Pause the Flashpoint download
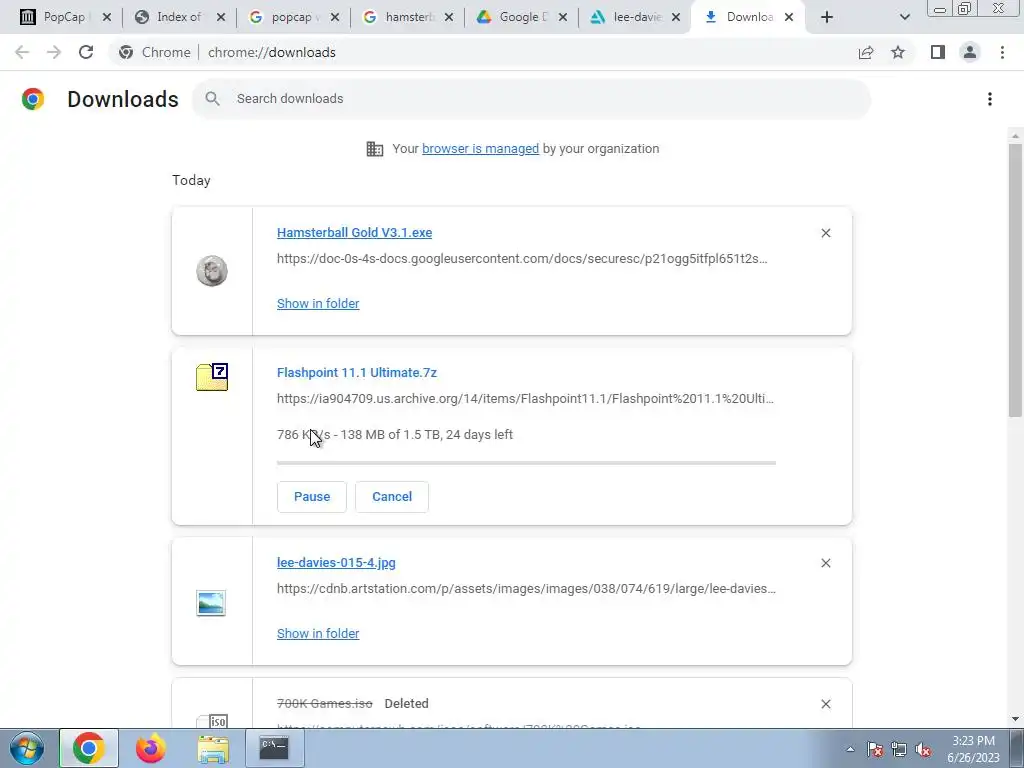Image resolution: width=1024 pixels, height=768 pixels. 312,497
